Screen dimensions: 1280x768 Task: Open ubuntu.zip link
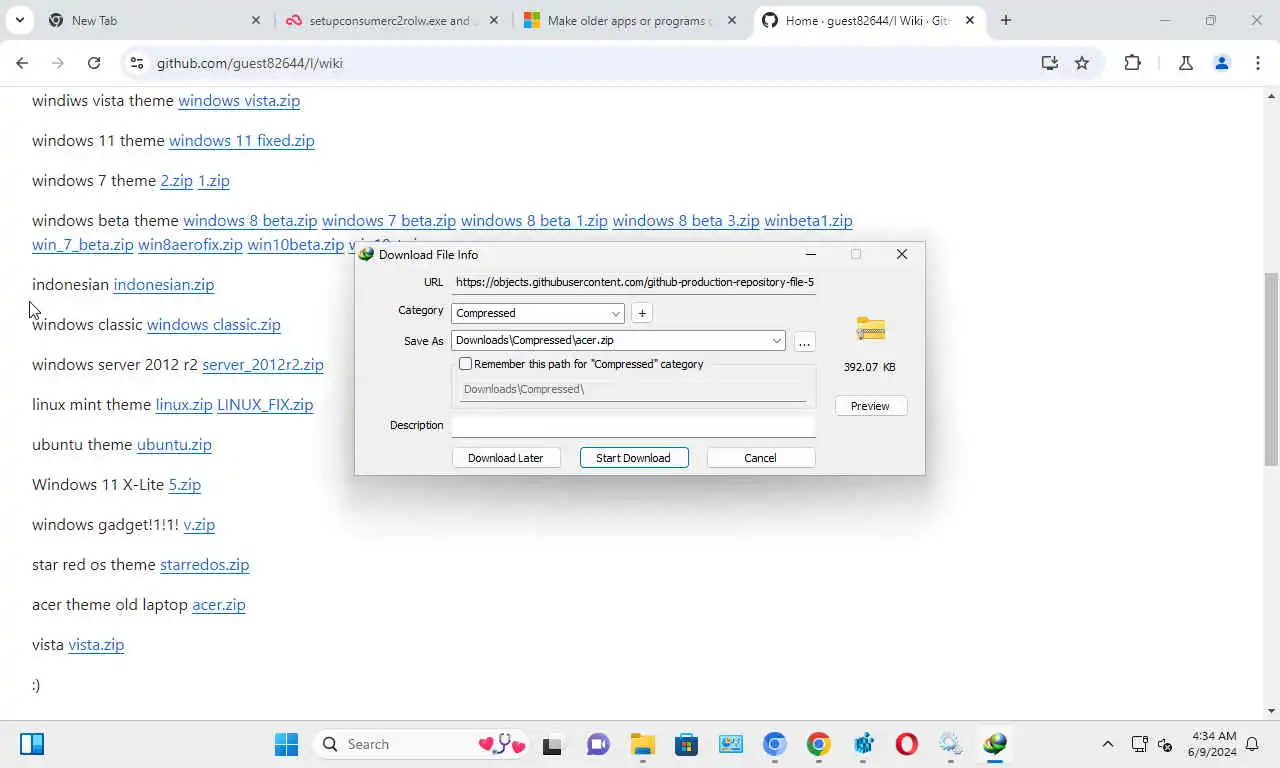(174, 445)
